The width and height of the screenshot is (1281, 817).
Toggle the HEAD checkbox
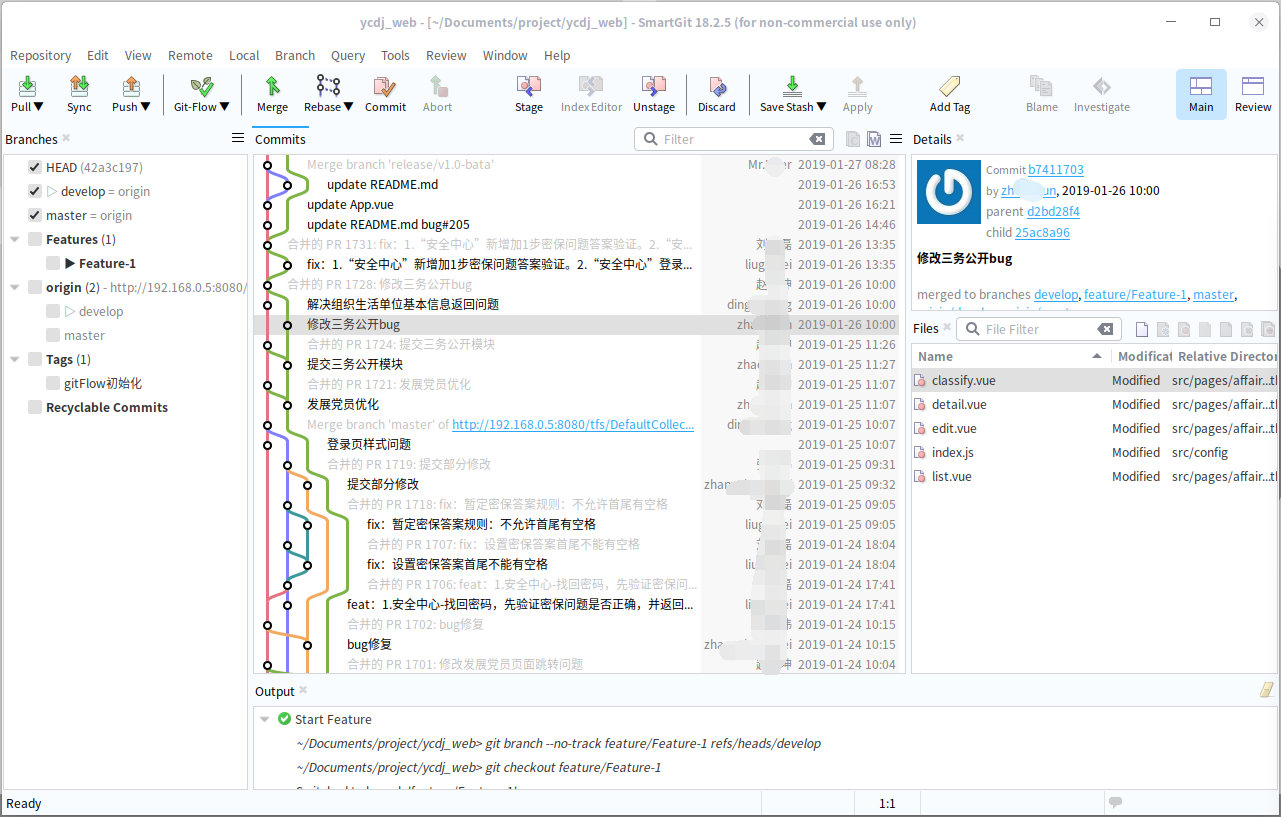[35, 167]
